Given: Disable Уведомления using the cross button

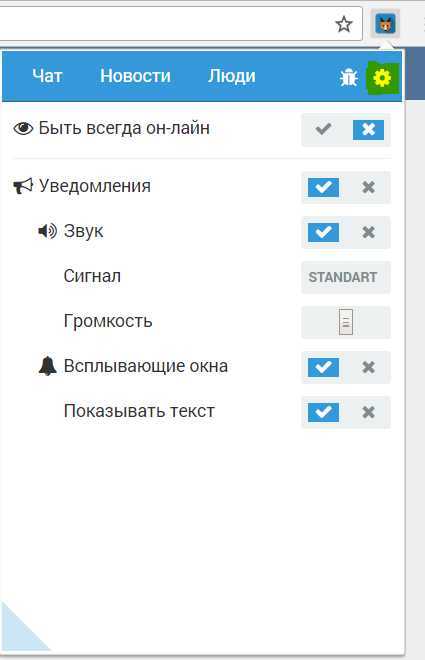Looking at the screenshot, I should [x=368, y=187].
